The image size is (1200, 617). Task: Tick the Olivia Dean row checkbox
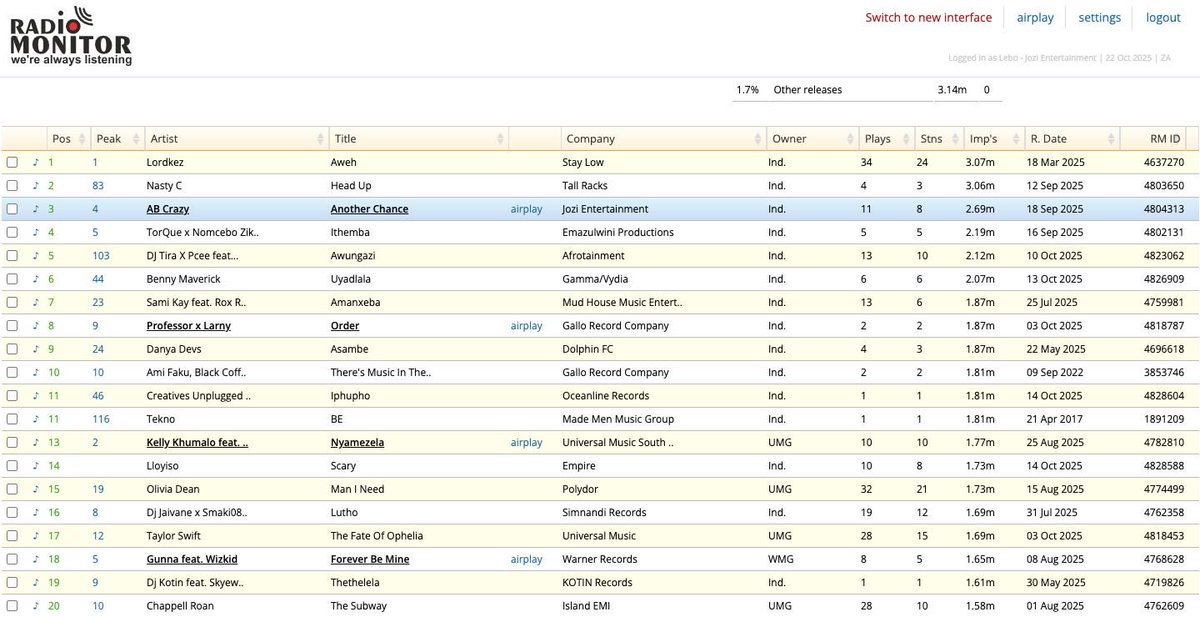tap(12, 489)
